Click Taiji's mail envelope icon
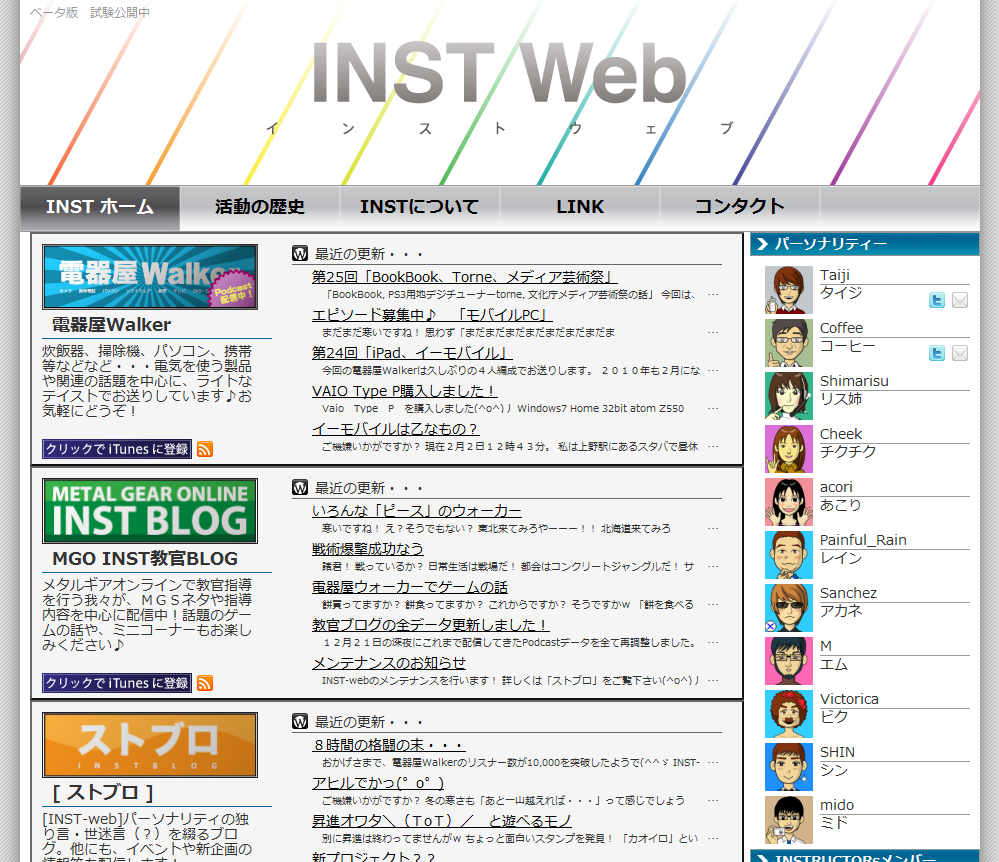999x862 pixels. point(960,300)
